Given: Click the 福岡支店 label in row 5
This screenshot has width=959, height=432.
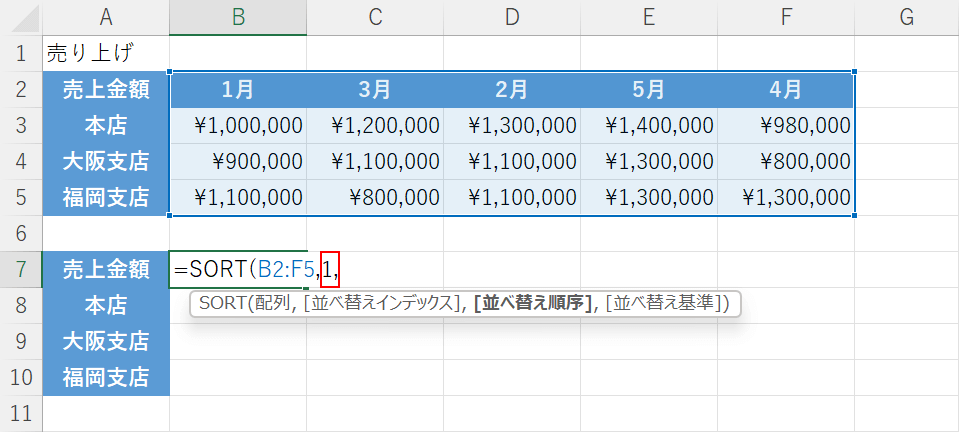Looking at the screenshot, I should click(x=106, y=198).
